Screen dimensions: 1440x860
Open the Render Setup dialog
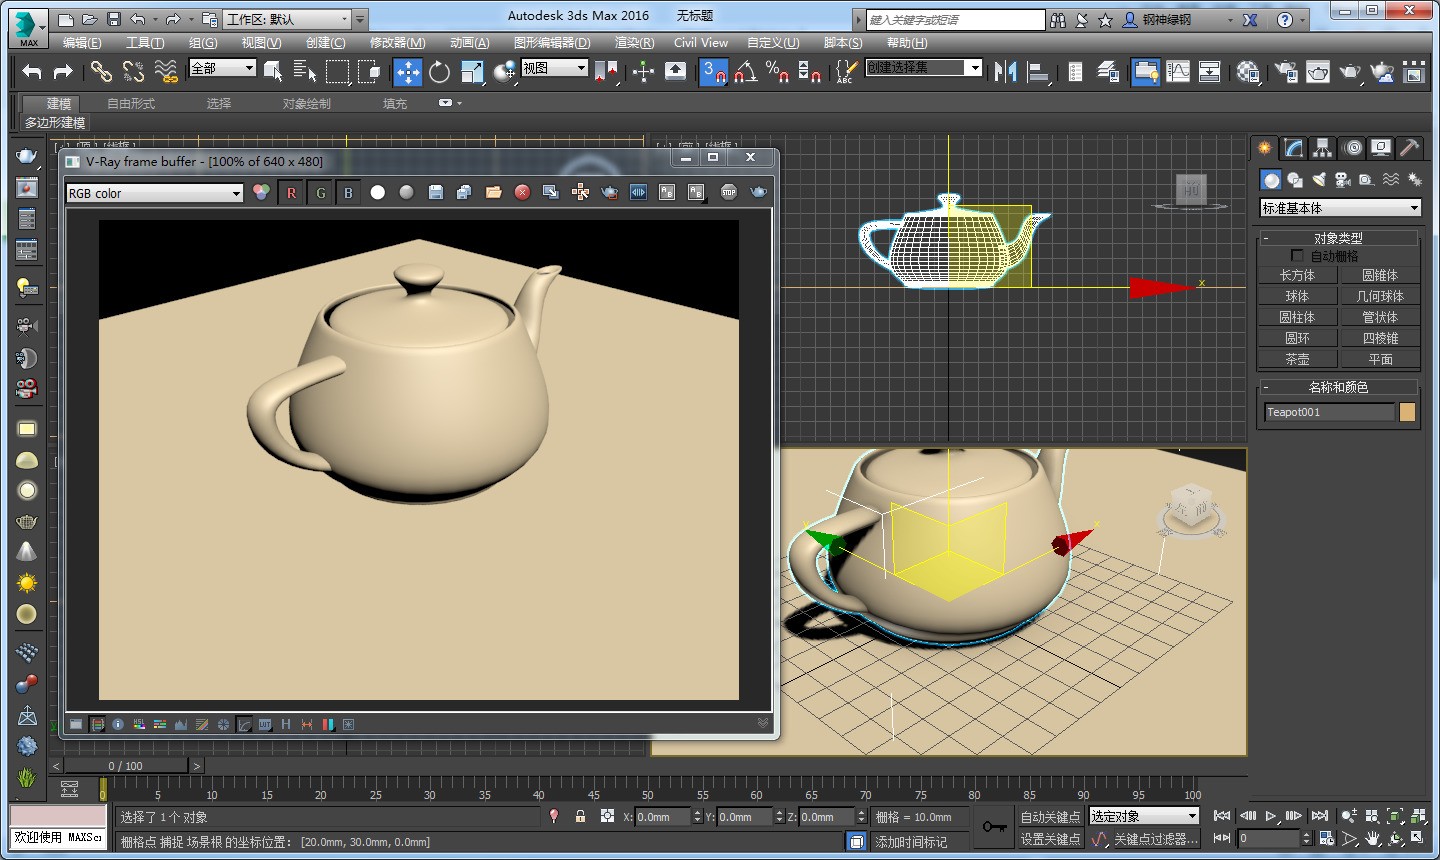coord(1286,71)
